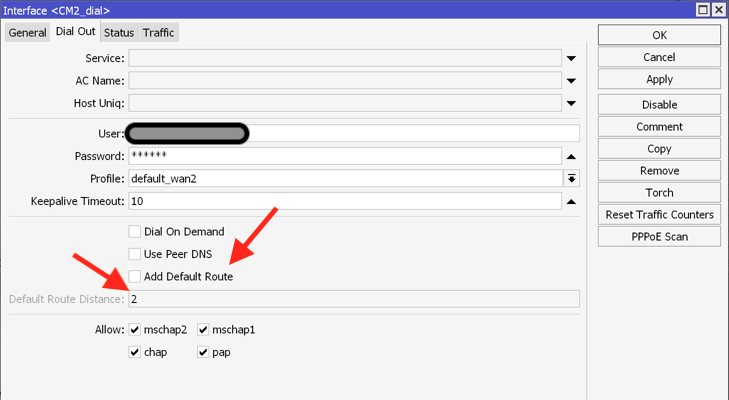The height and width of the screenshot is (400, 729).
Task: Launch Torch for this interface
Action: [659, 193]
